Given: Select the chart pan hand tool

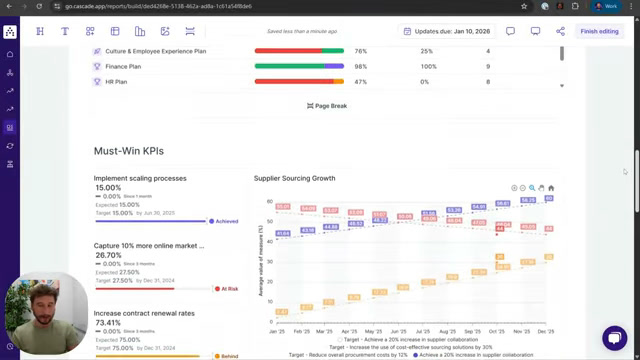Looking at the screenshot, I should (x=541, y=188).
